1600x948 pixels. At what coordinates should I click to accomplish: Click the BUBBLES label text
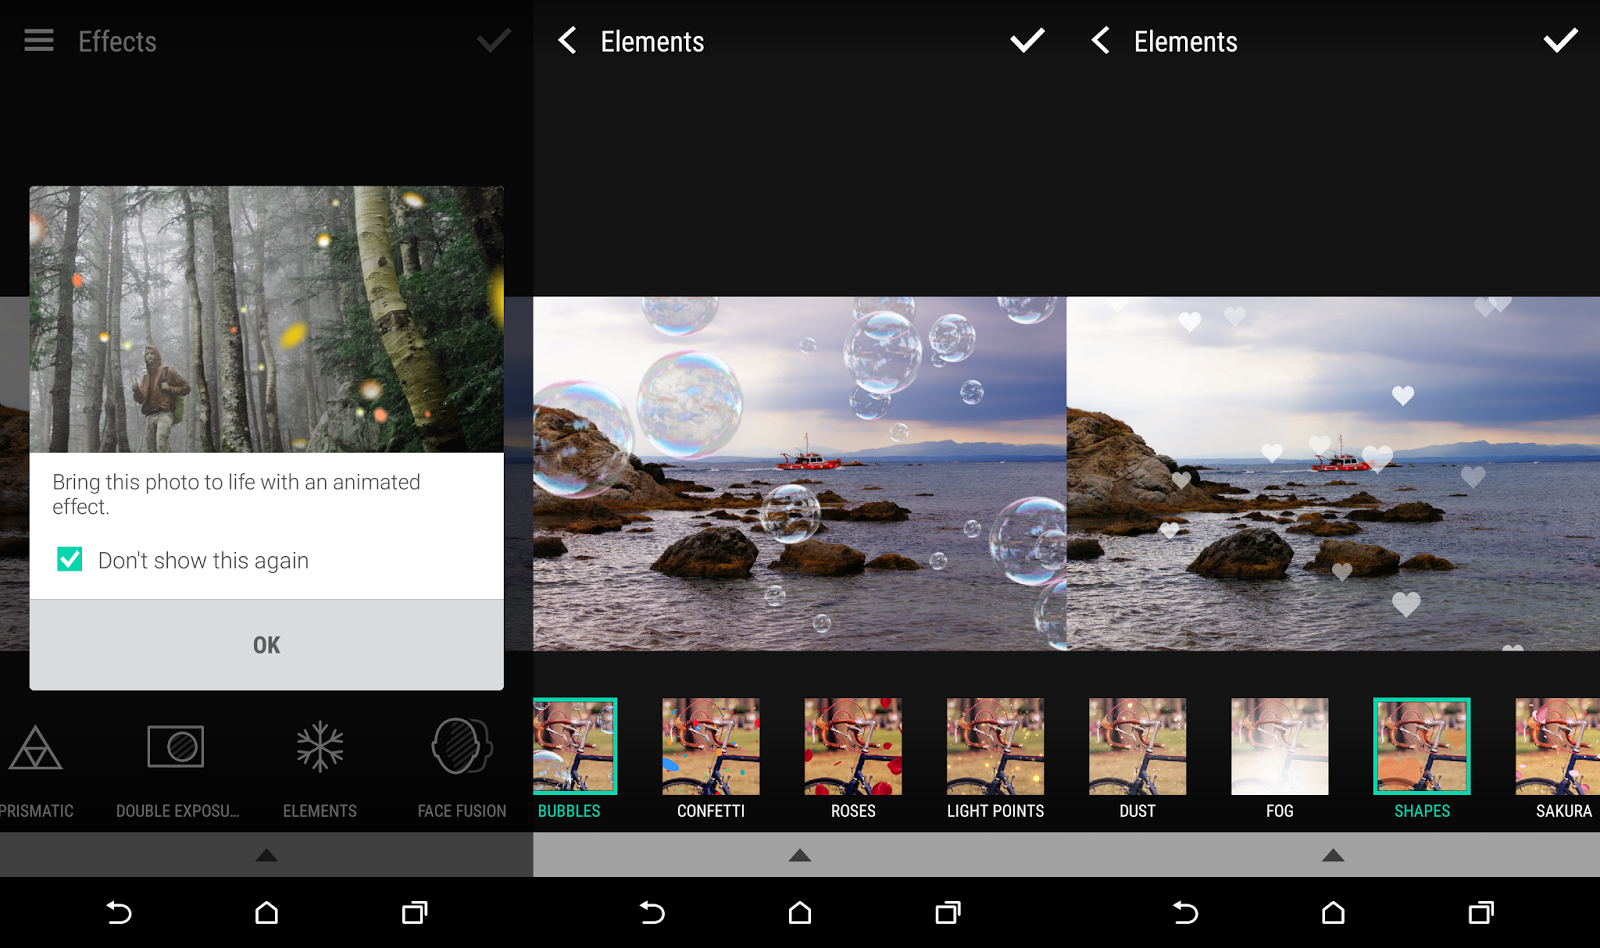point(569,811)
